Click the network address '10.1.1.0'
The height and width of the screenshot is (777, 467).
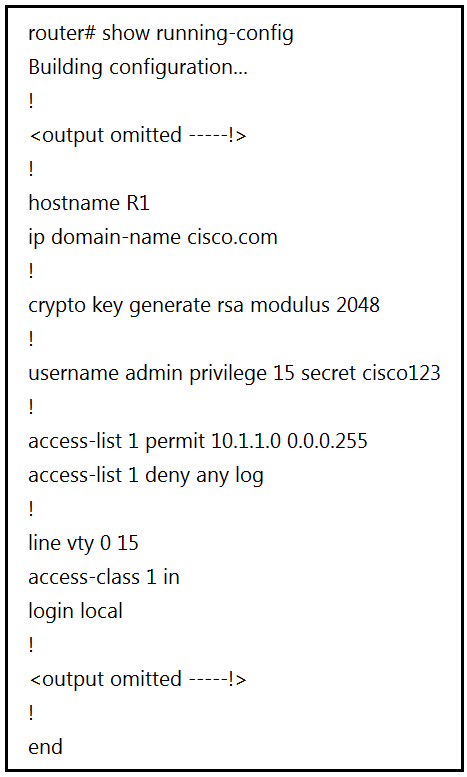pyautogui.click(x=245, y=441)
